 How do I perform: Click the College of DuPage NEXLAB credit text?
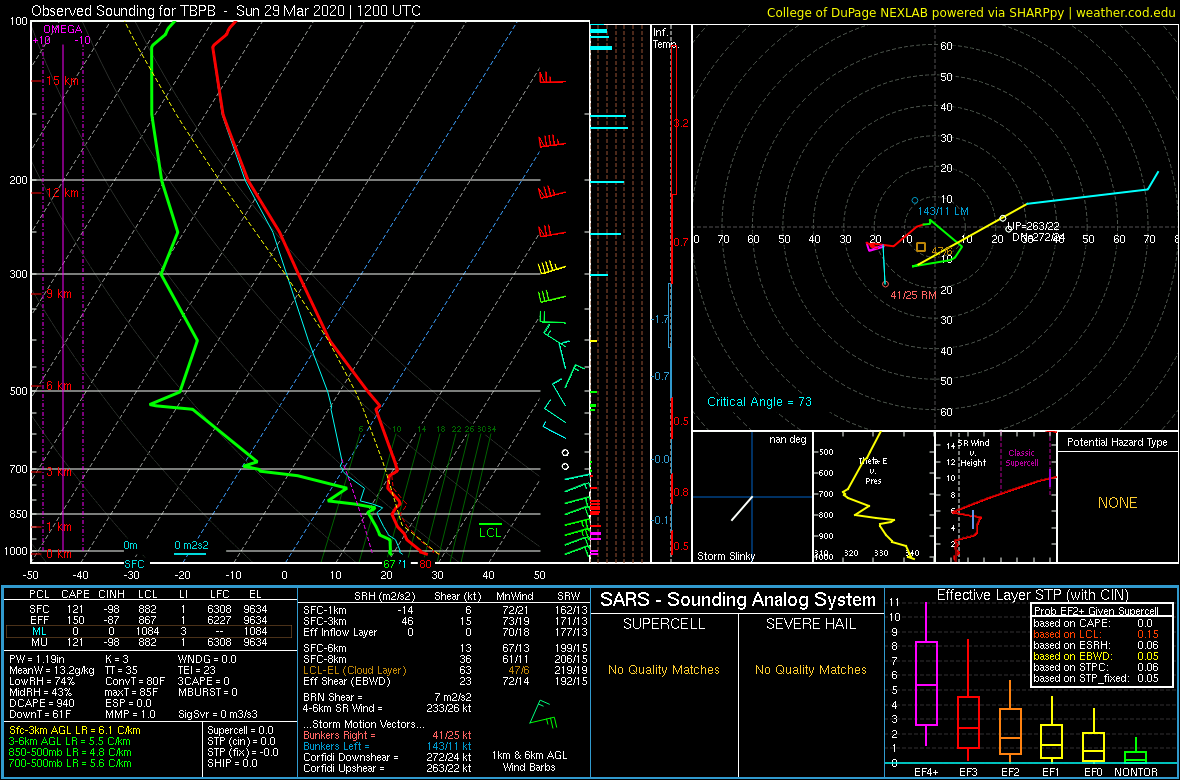(970, 11)
